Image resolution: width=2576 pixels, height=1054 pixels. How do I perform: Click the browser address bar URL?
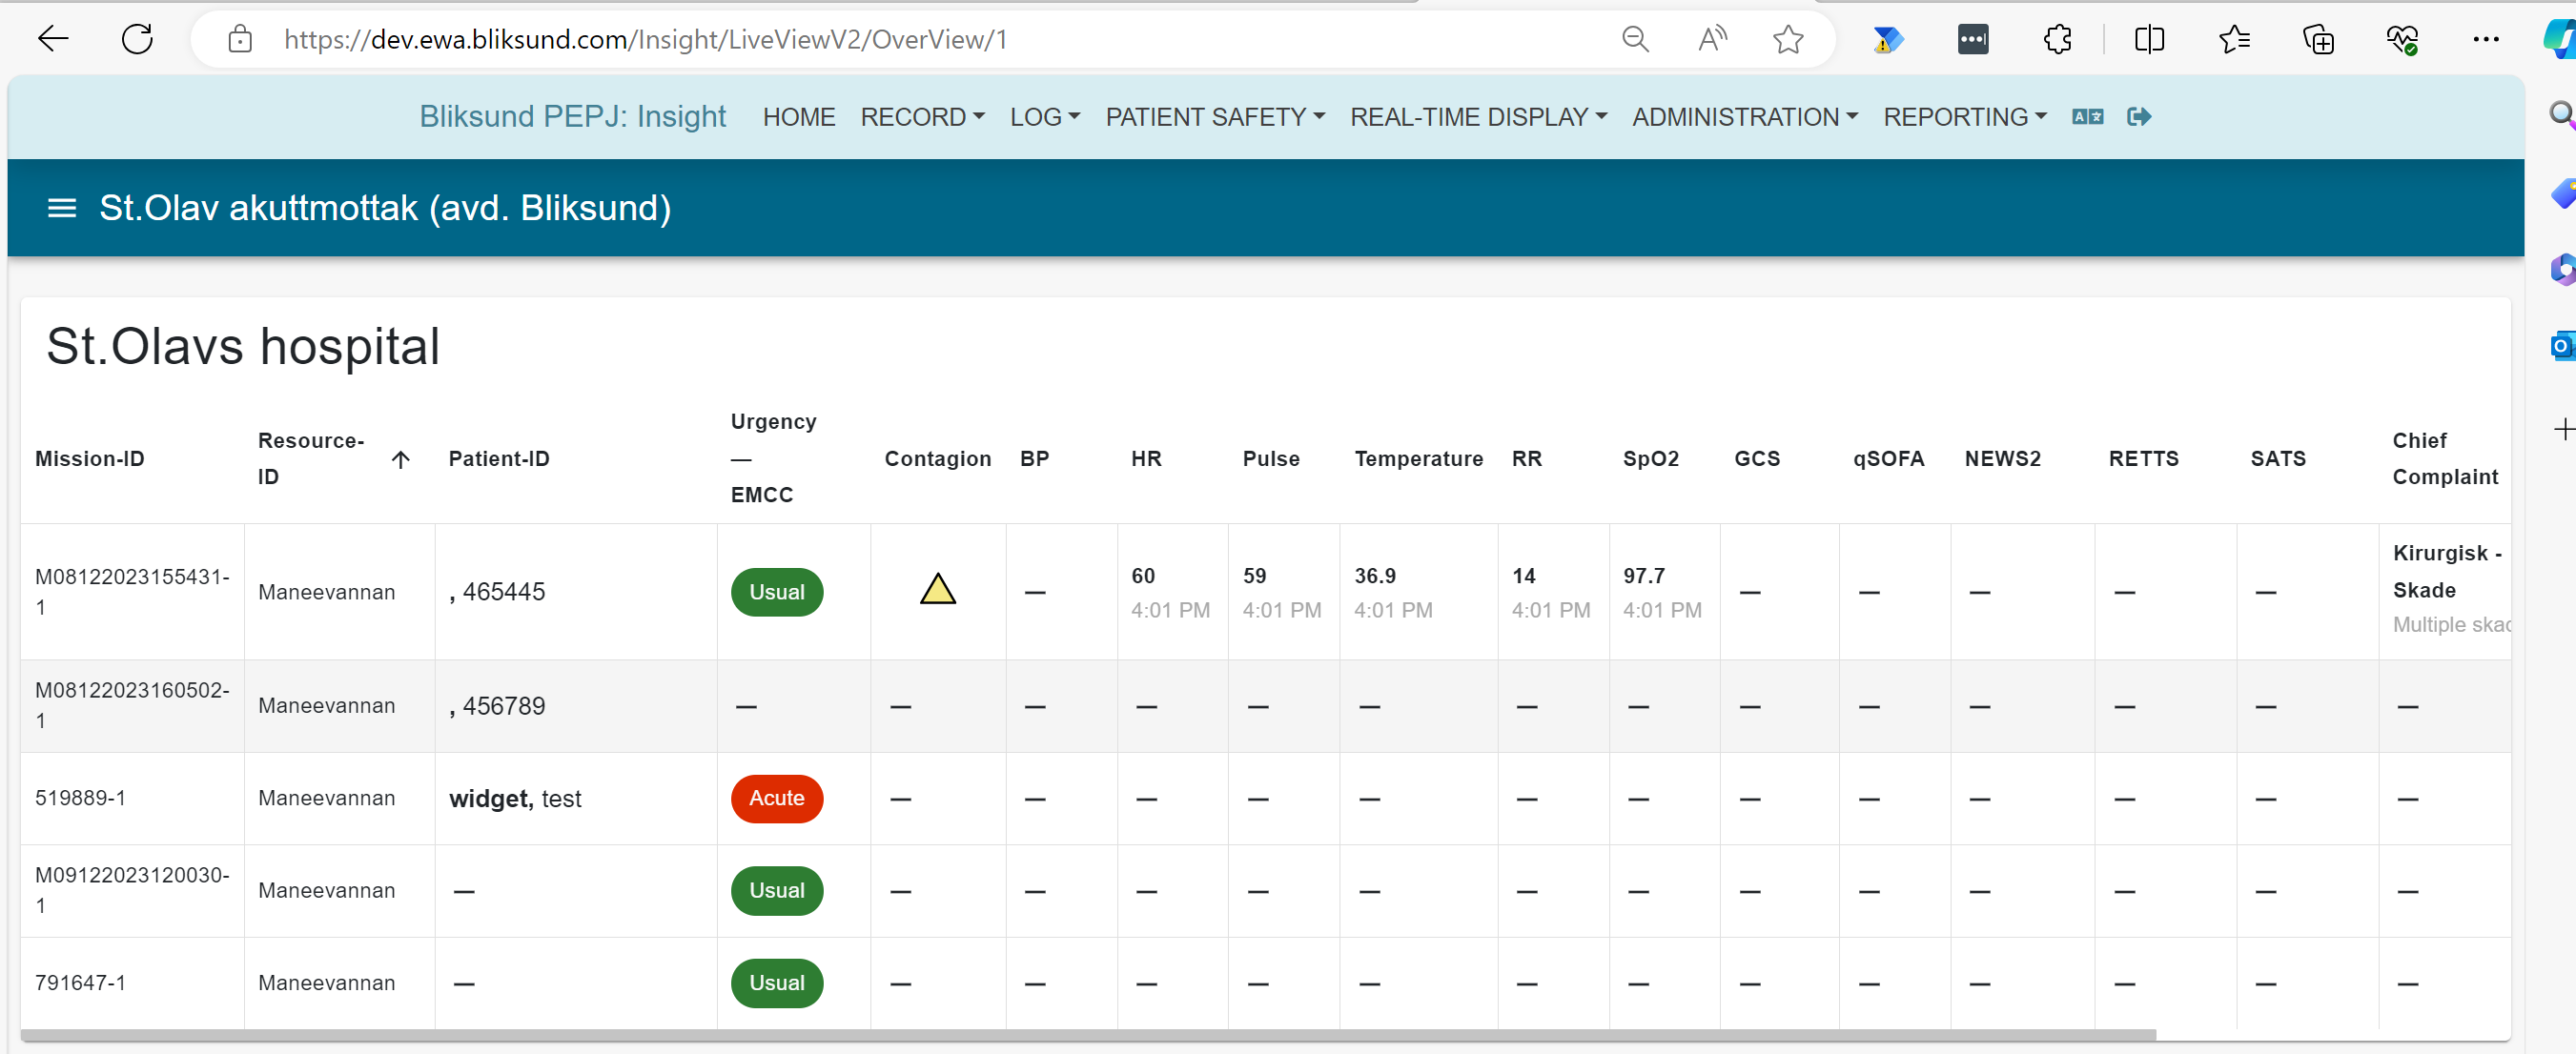point(646,39)
